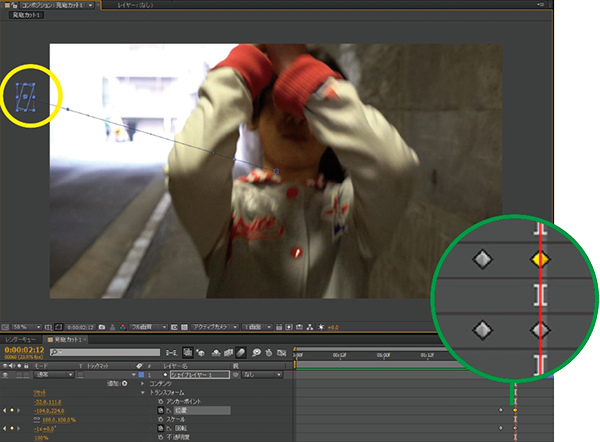600x442 pixels.
Task: Collapse the トランスフォーム group
Action: click(x=143, y=393)
